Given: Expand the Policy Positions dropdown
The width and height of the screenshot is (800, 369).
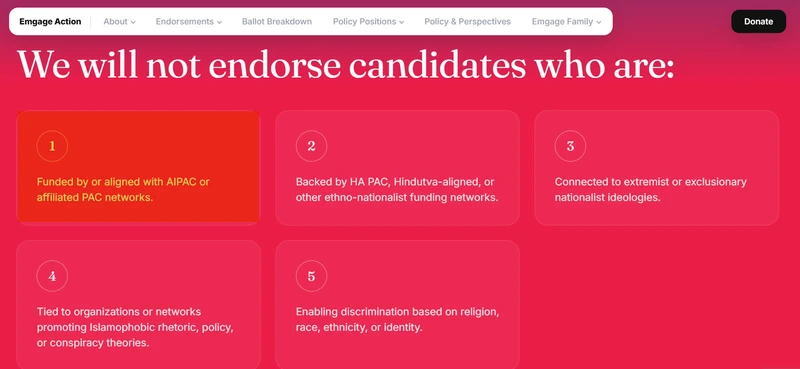Looking at the screenshot, I should [x=368, y=21].
